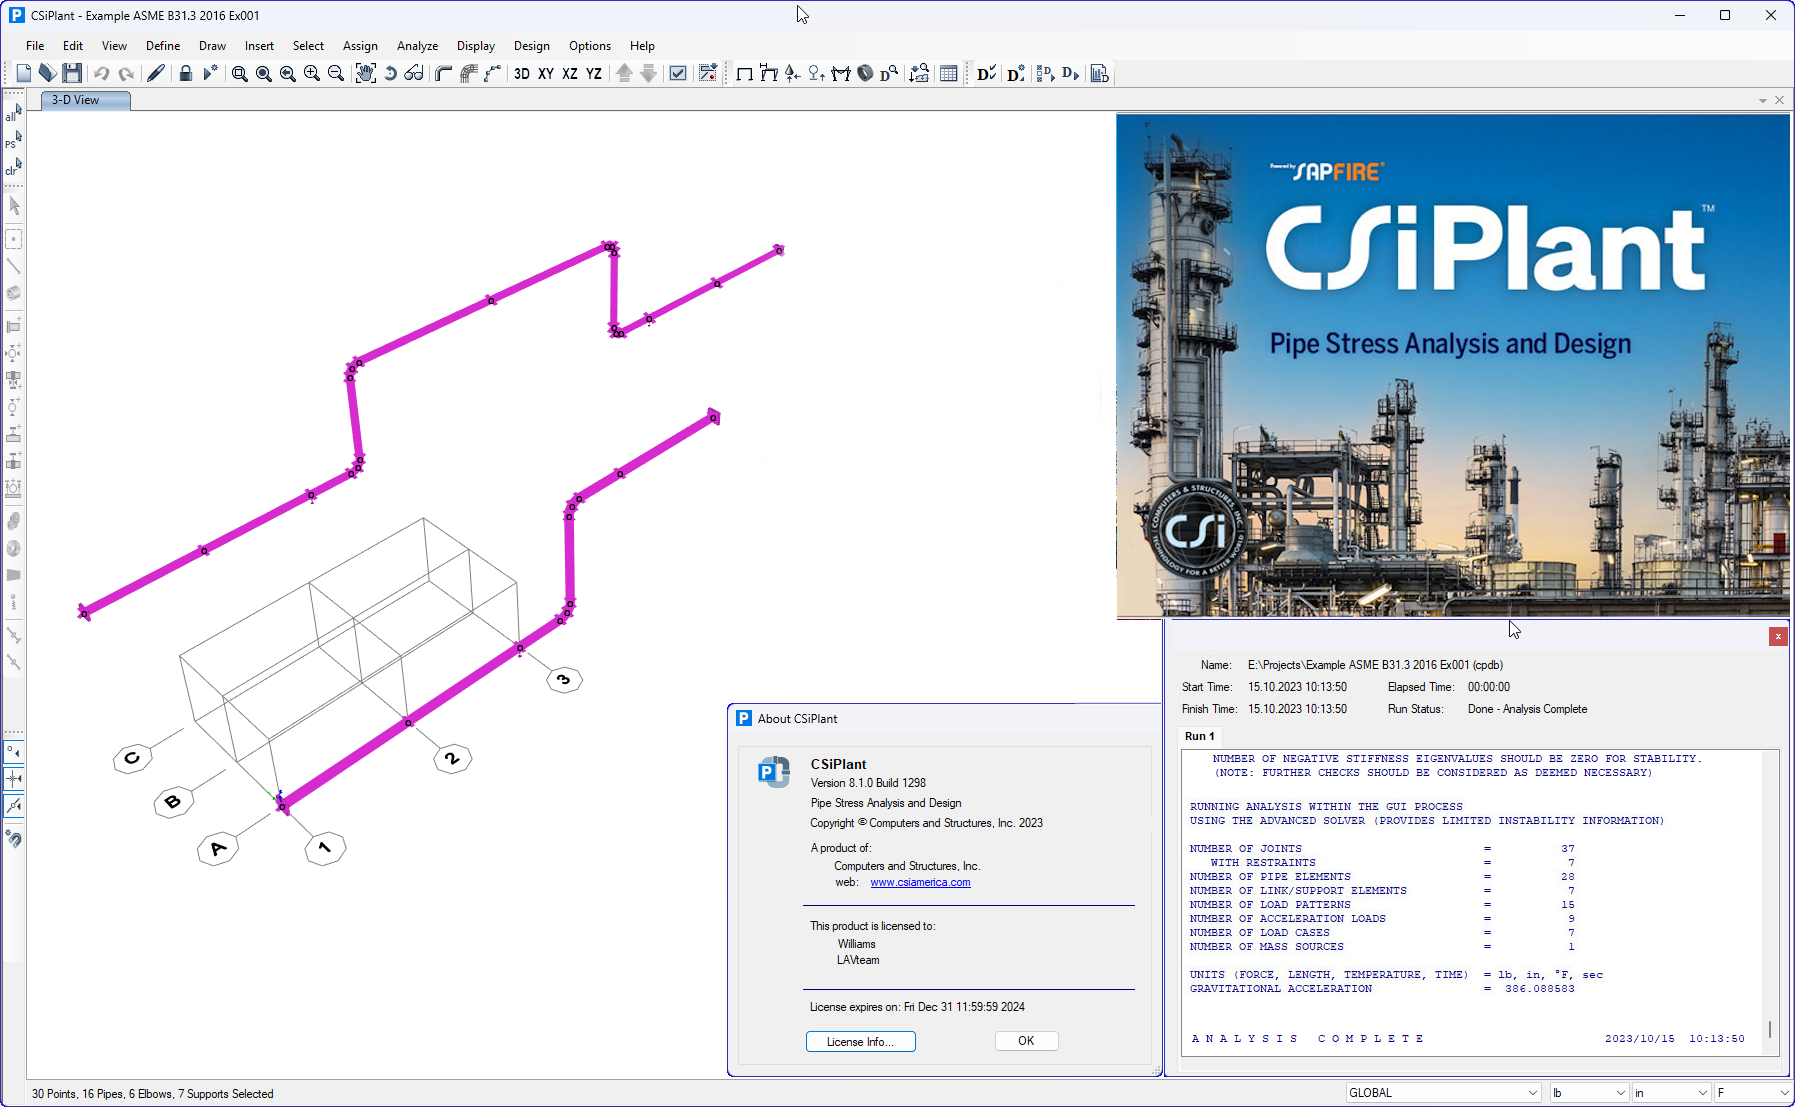Click the clear selection clr icon

(13, 168)
